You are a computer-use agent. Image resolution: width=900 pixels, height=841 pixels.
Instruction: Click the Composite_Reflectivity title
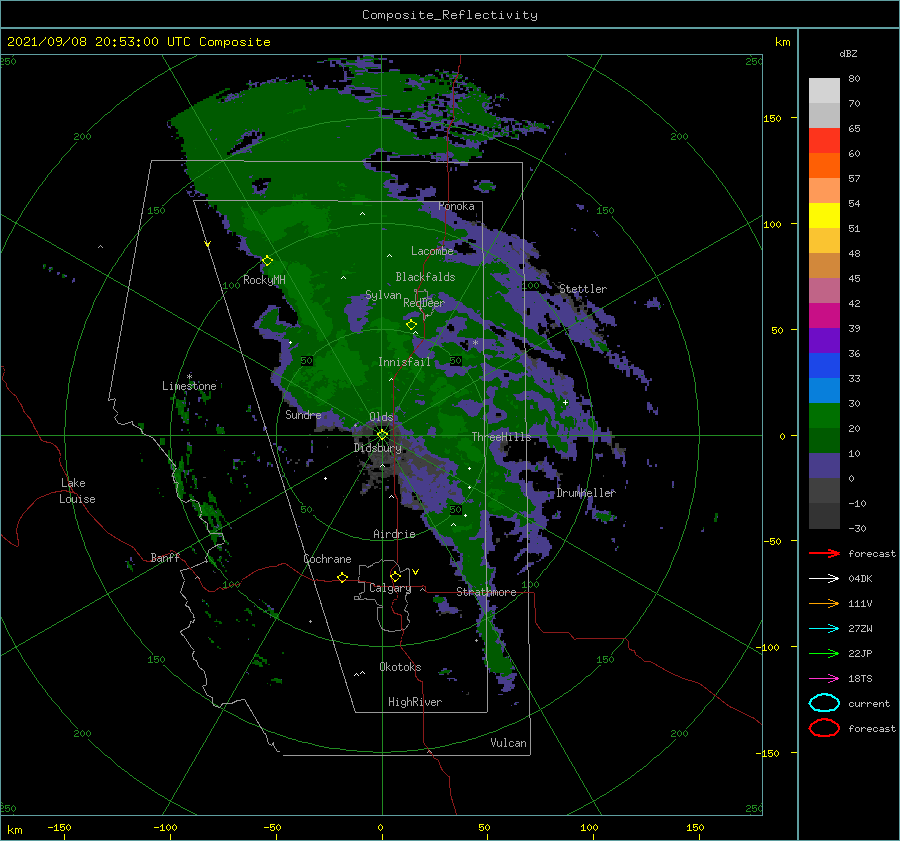tap(449, 15)
